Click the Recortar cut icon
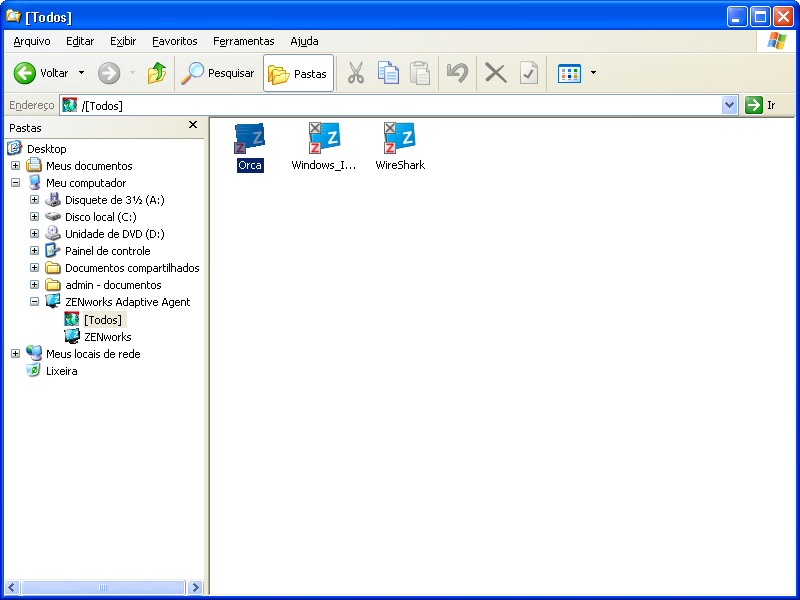Image resolution: width=800 pixels, height=600 pixels. (x=356, y=72)
